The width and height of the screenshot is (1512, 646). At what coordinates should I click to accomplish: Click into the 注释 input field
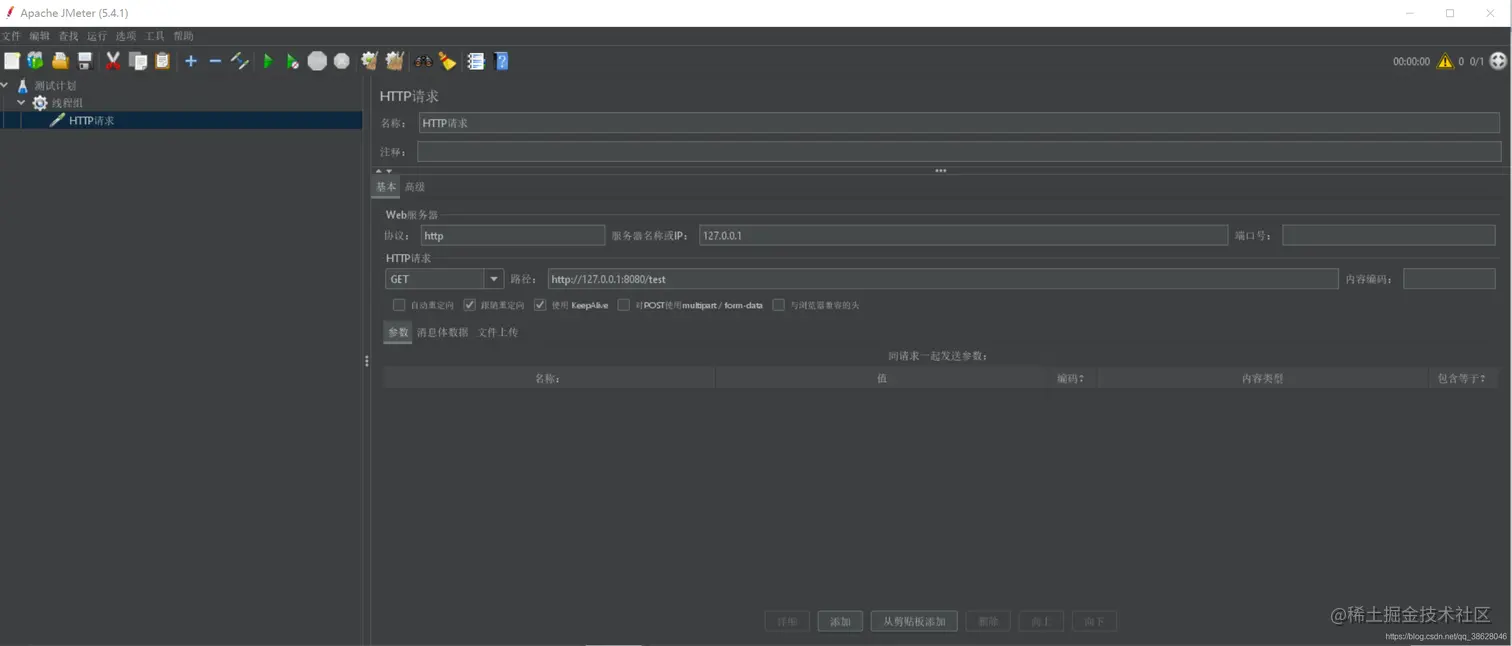(x=959, y=151)
